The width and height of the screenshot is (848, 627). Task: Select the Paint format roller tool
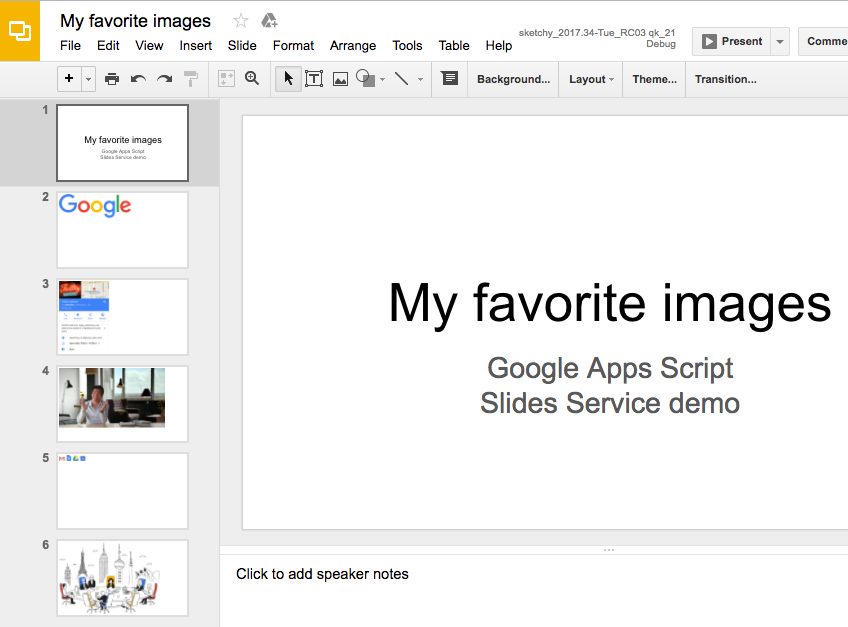[191, 79]
